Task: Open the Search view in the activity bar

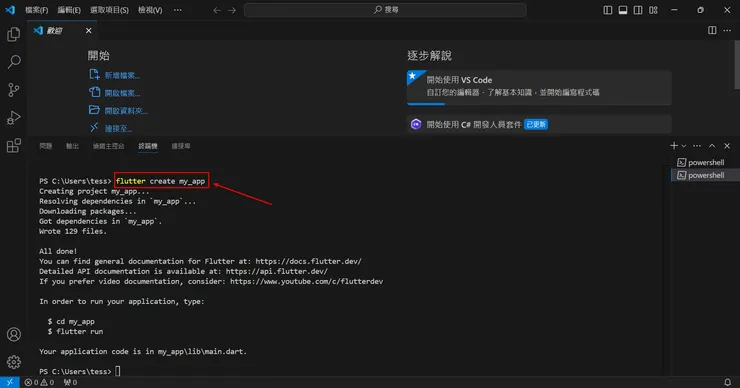Action: tap(14, 62)
